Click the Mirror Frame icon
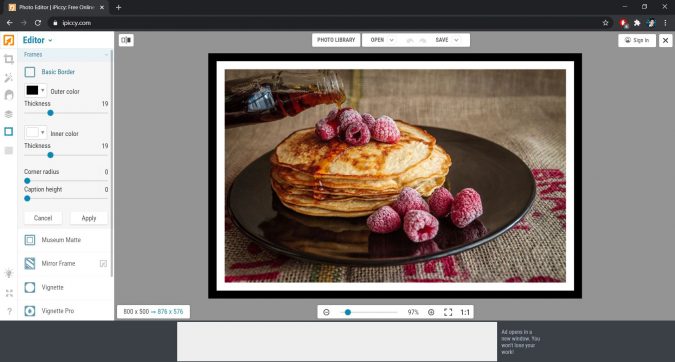The width and height of the screenshot is (675, 362). point(30,263)
